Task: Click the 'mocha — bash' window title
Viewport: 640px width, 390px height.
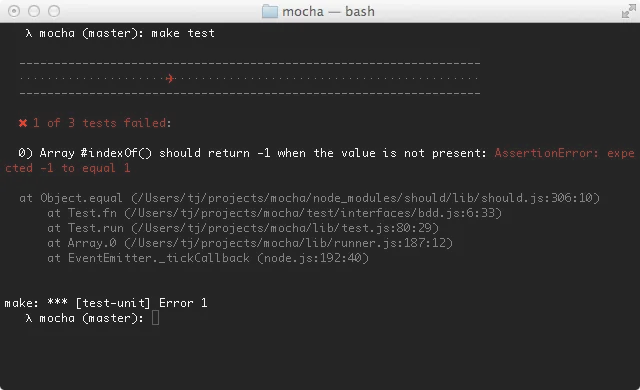Action: [328, 11]
